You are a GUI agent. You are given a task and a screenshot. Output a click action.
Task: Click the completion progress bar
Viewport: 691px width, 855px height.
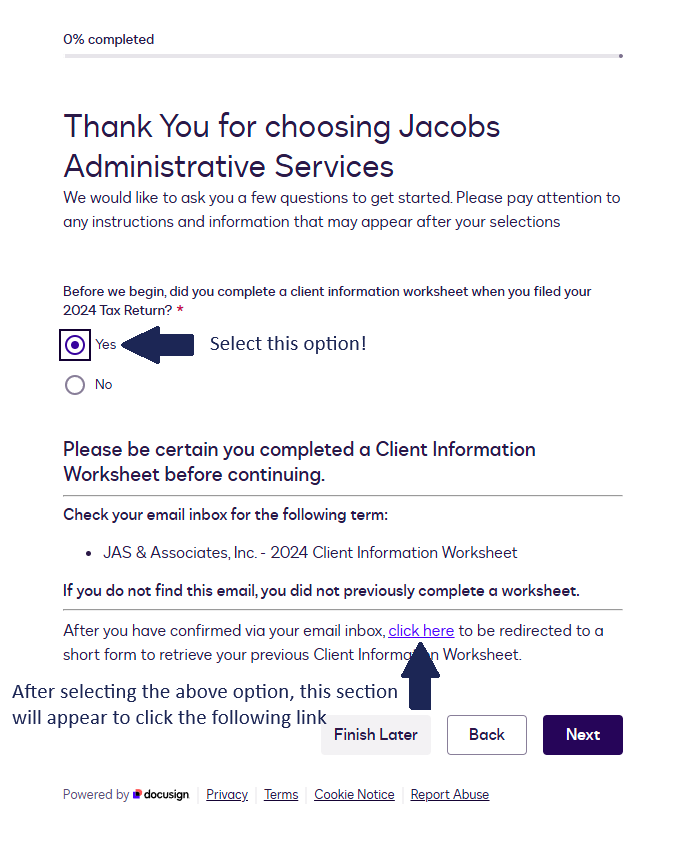pos(343,56)
